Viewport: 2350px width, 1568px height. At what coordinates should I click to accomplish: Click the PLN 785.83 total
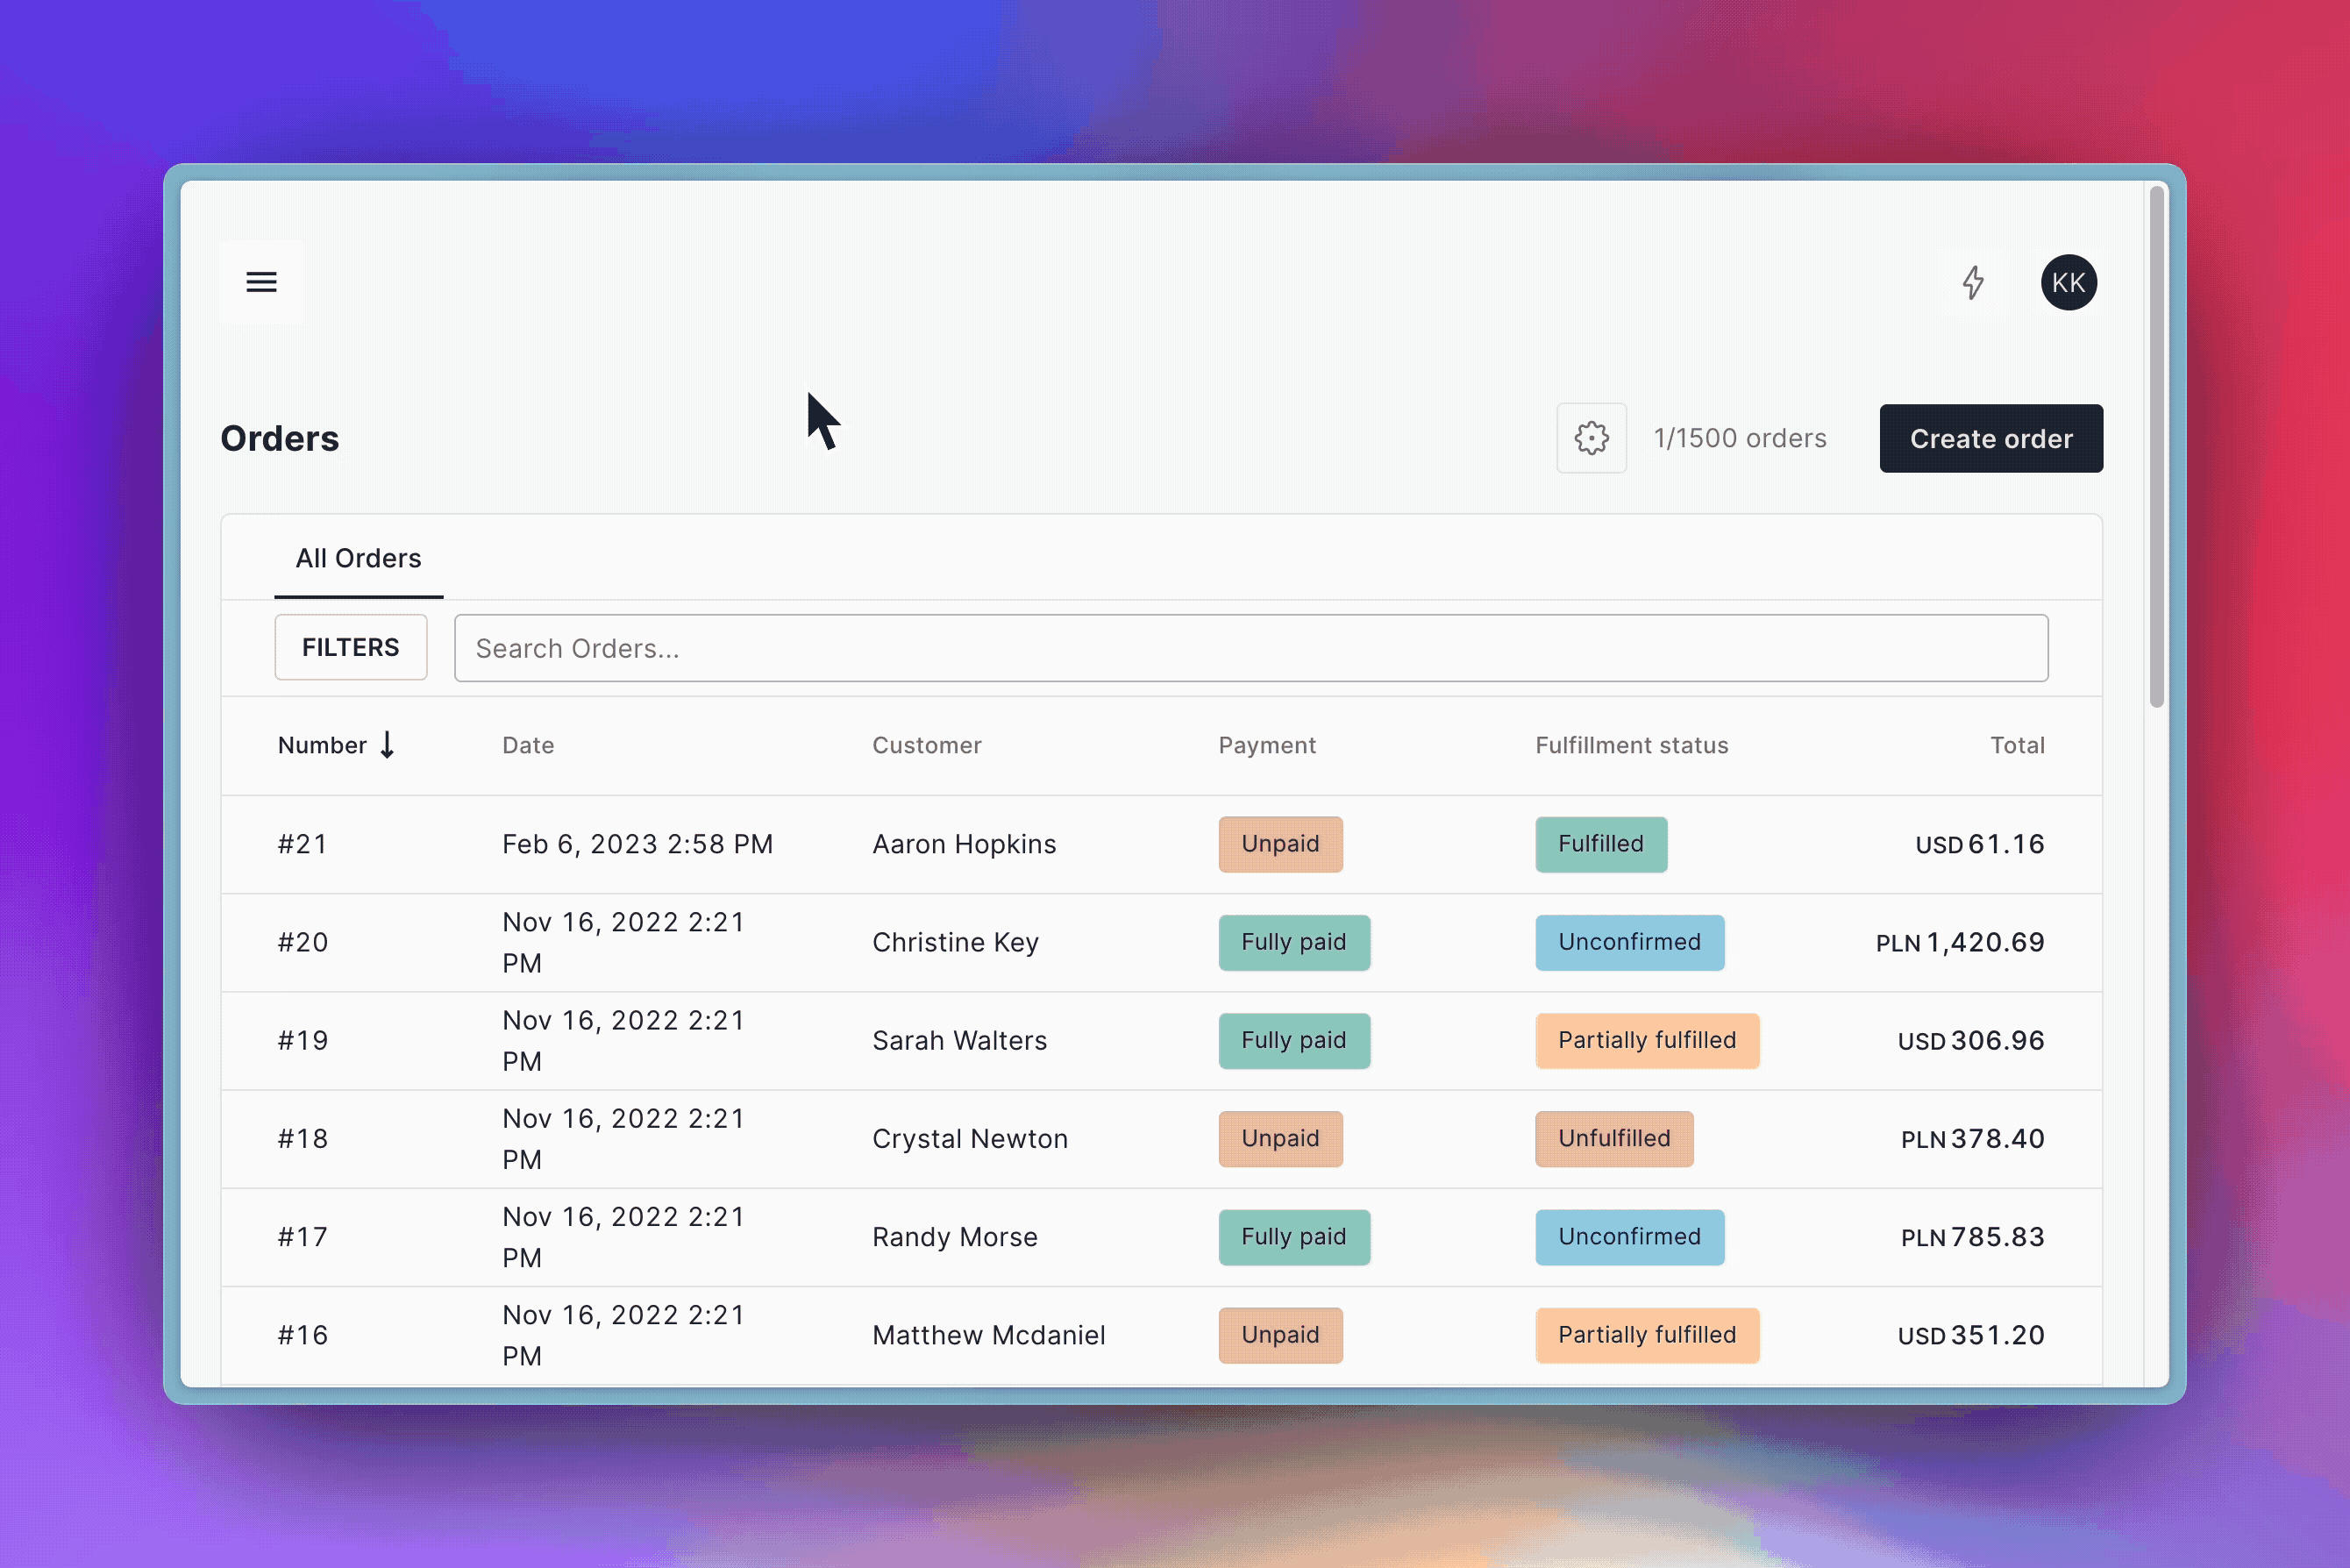point(1972,1236)
